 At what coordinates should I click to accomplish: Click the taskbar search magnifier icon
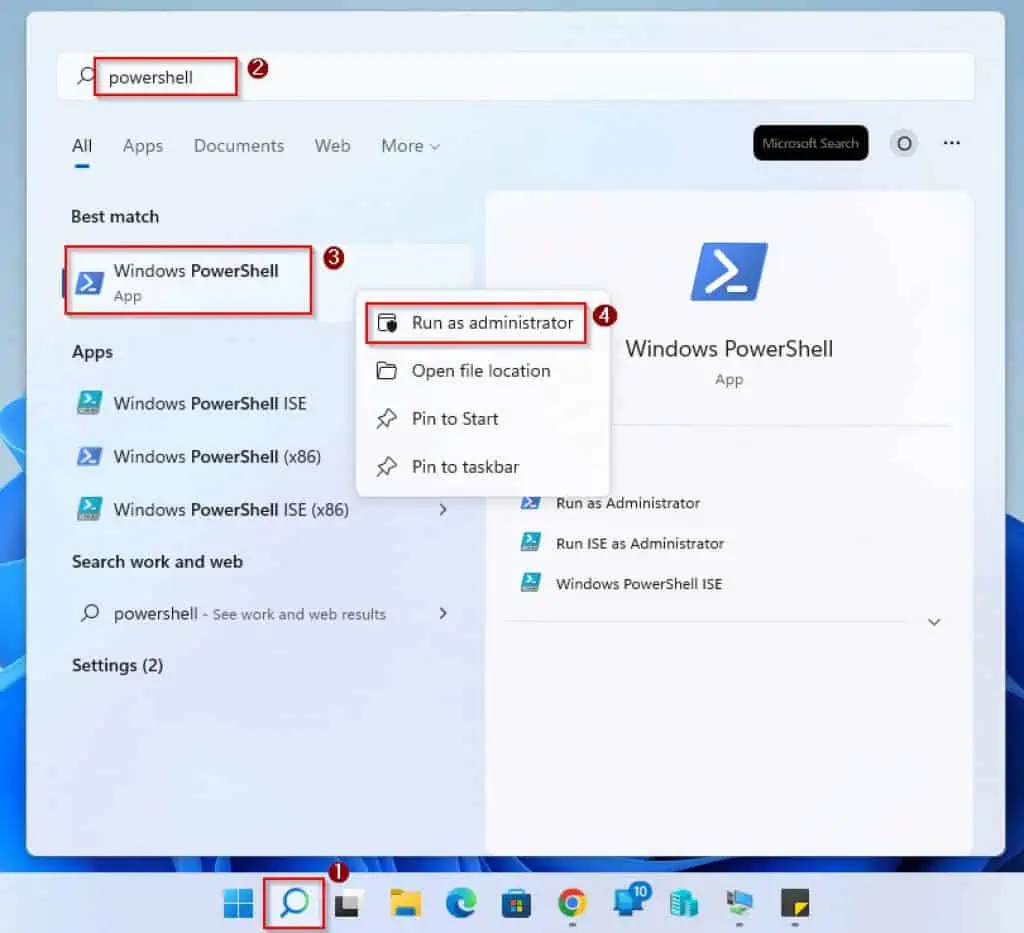coord(294,903)
